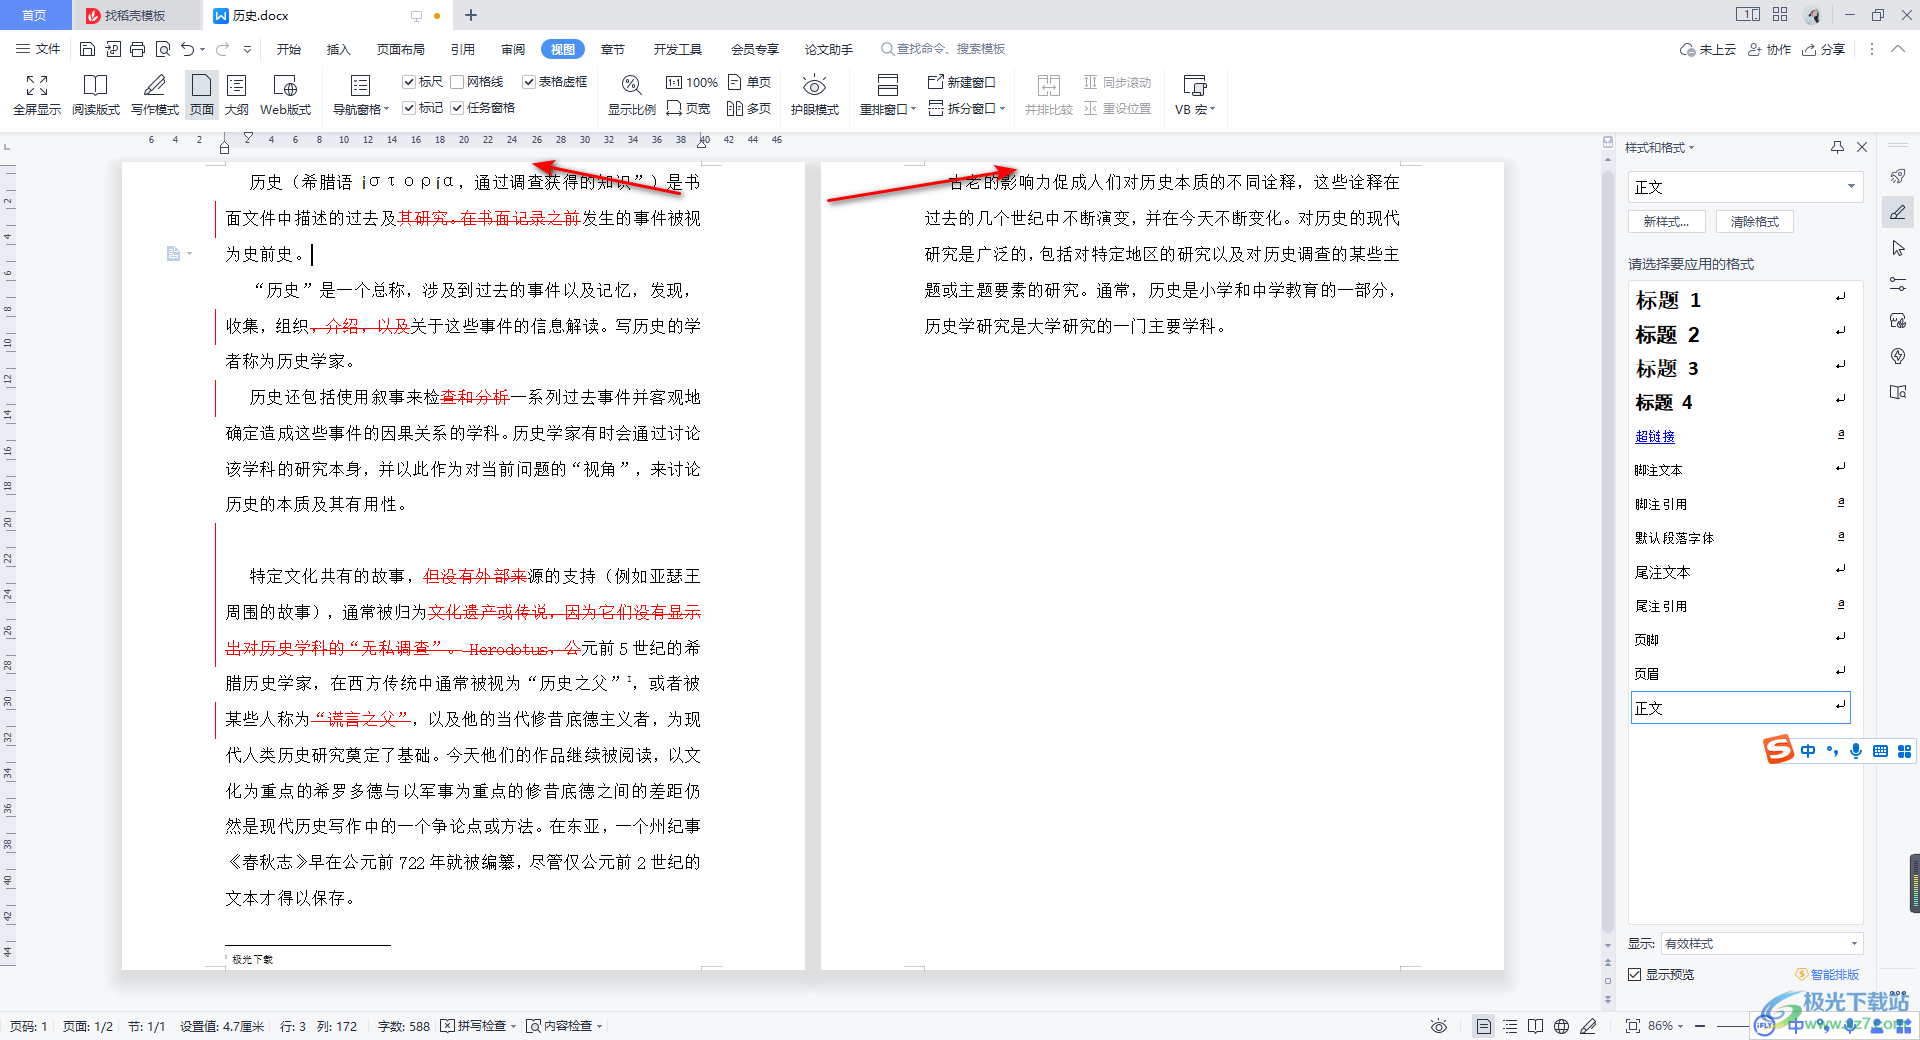This screenshot has height=1040, width=1920.
Task: Switch to the 插入 ribbon tab
Action: click(339, 49)
